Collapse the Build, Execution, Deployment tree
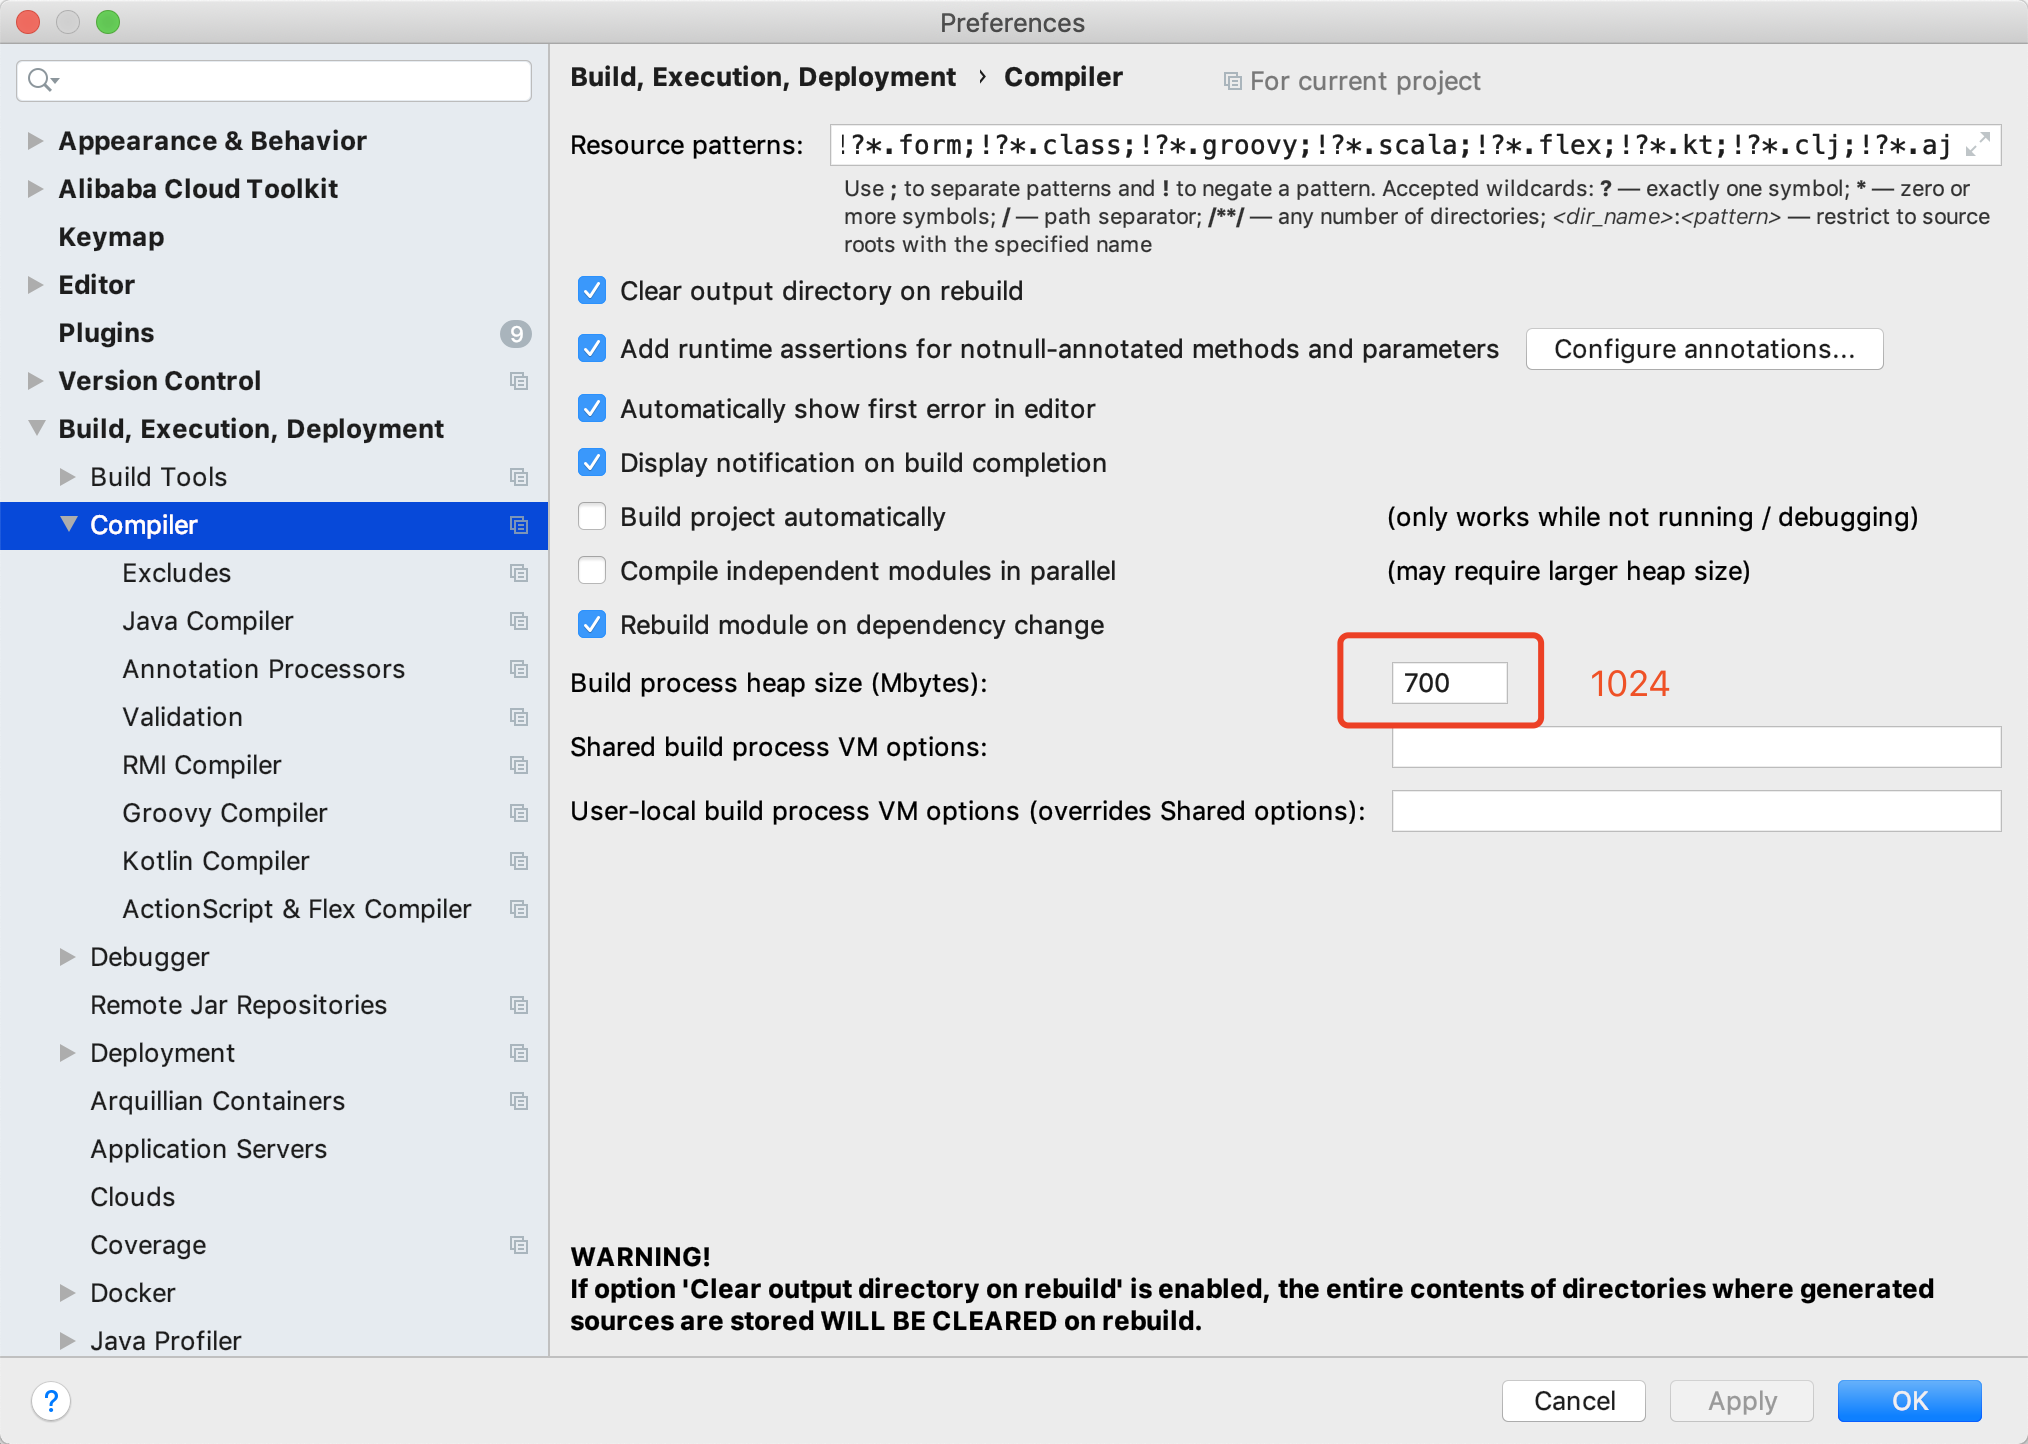The width and height of the screenshot is (2028, 1444). tap(37, 428)
